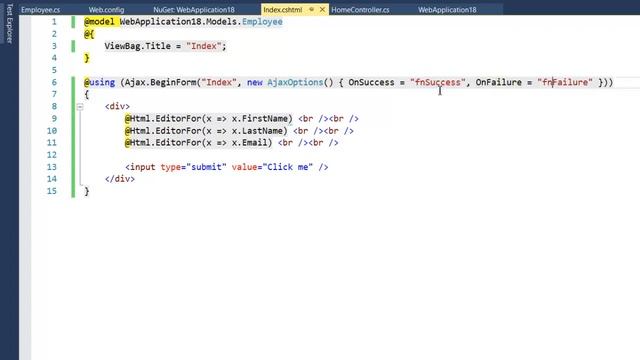Open the Test Explorer side panel
The width and height of the screenshot is (640, 360).
point(9,23)
